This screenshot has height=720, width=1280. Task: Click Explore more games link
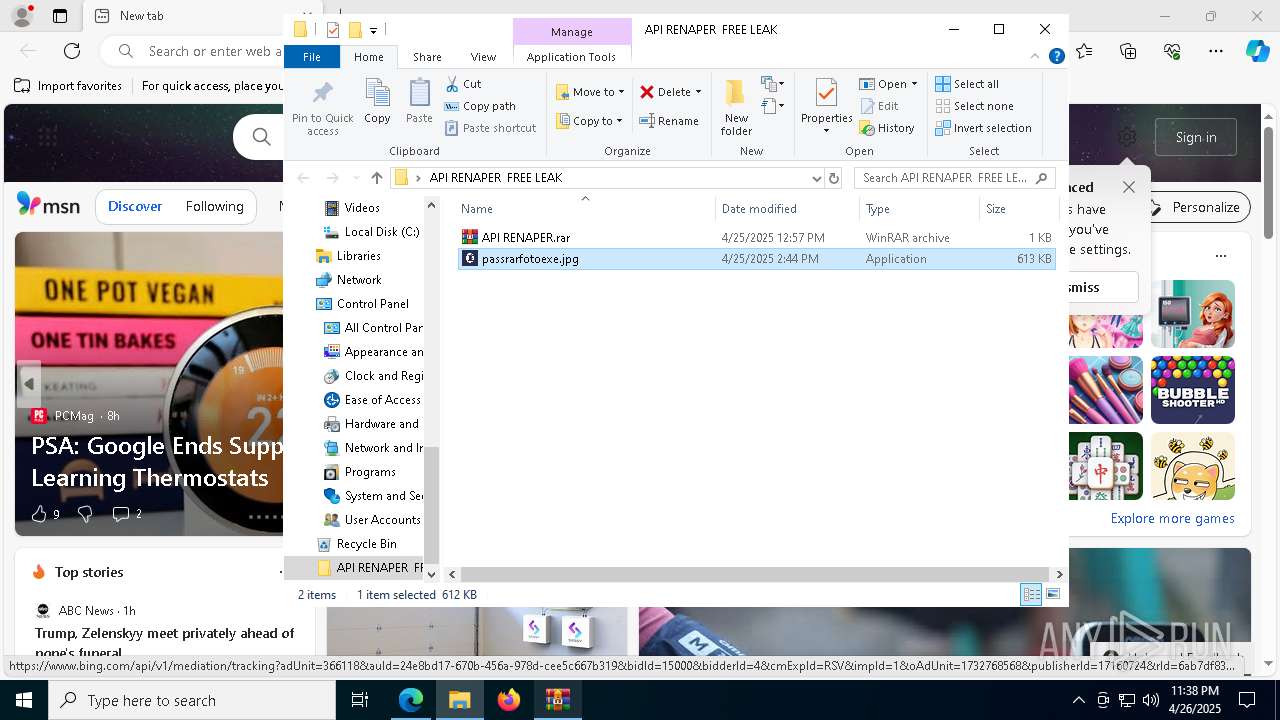(1172, 519)
